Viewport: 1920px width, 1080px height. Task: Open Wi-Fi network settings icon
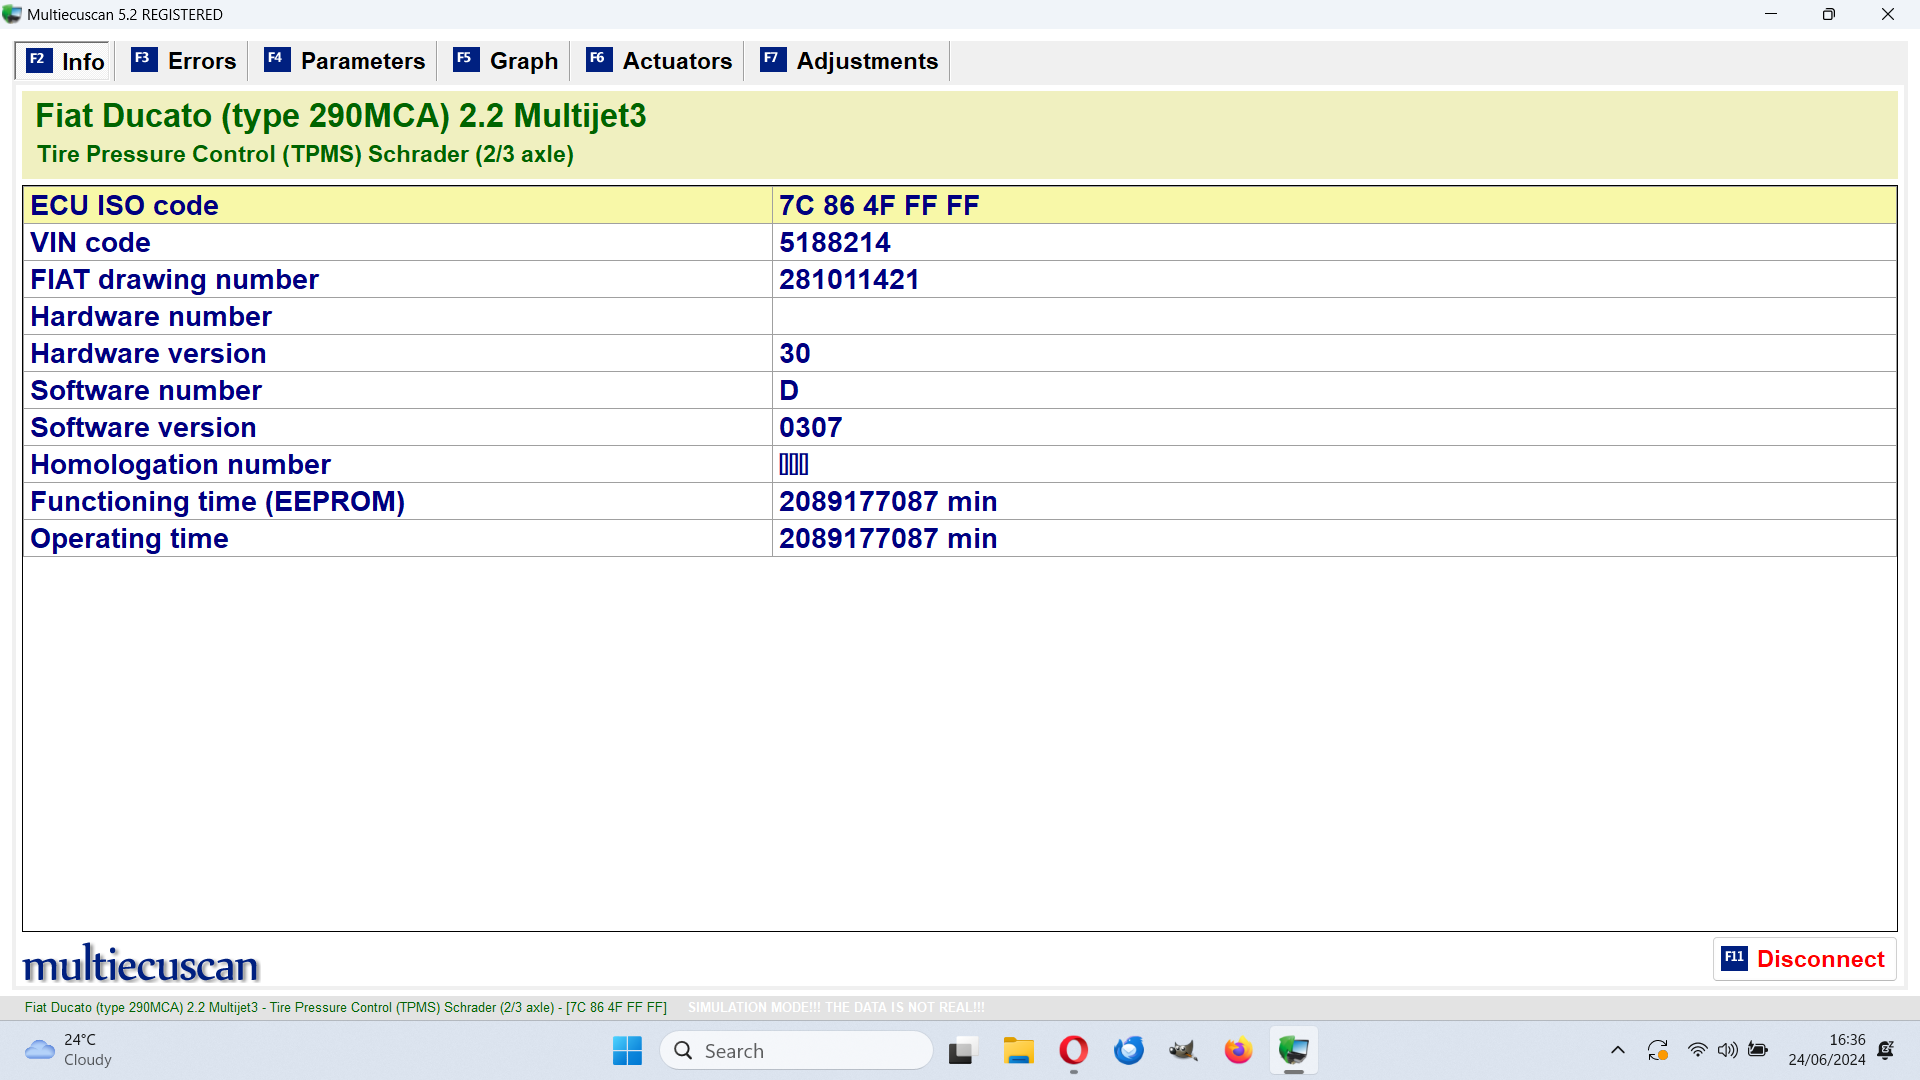[x=1698, y=1051]
